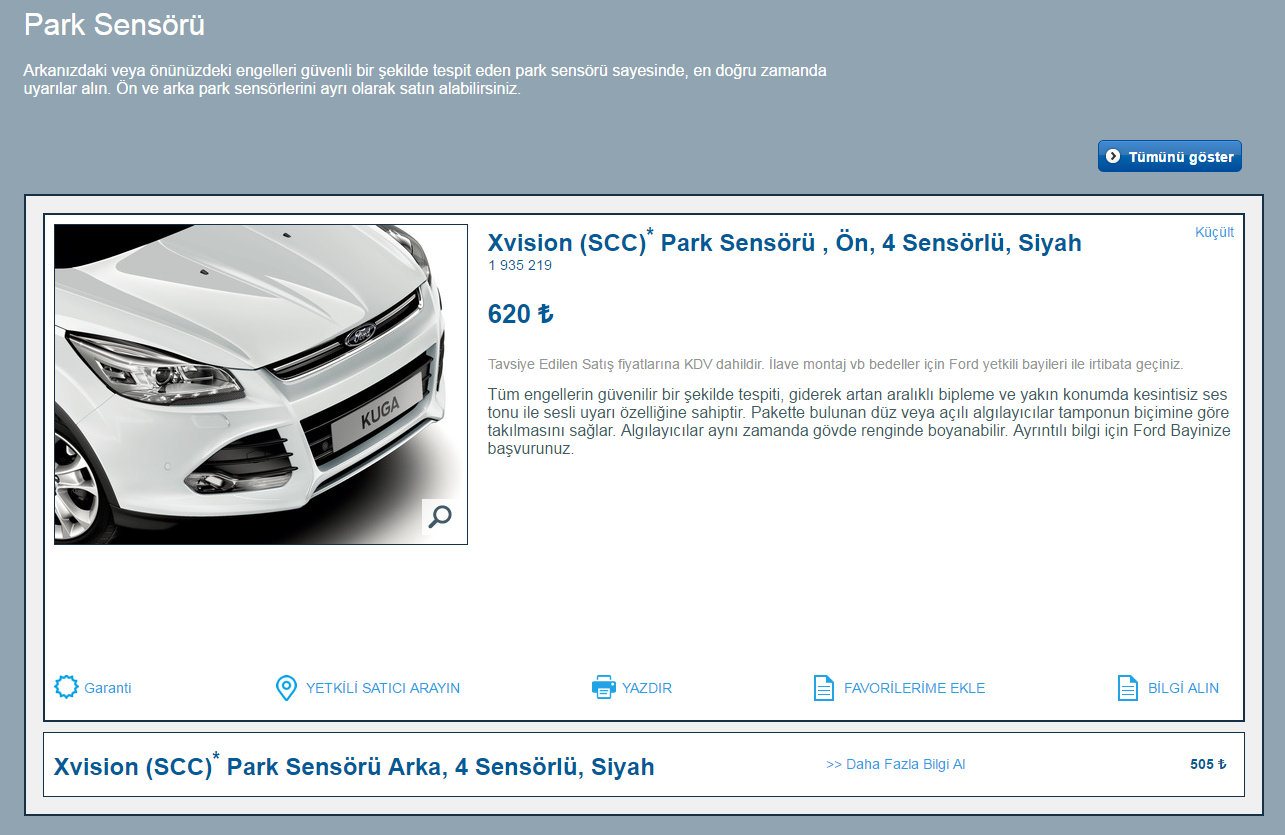The height and width of the screenshot is (835, 1285).
Task: Click the Park Sensörü page heading
Action: pyautogui.click(x=114, y=25)
